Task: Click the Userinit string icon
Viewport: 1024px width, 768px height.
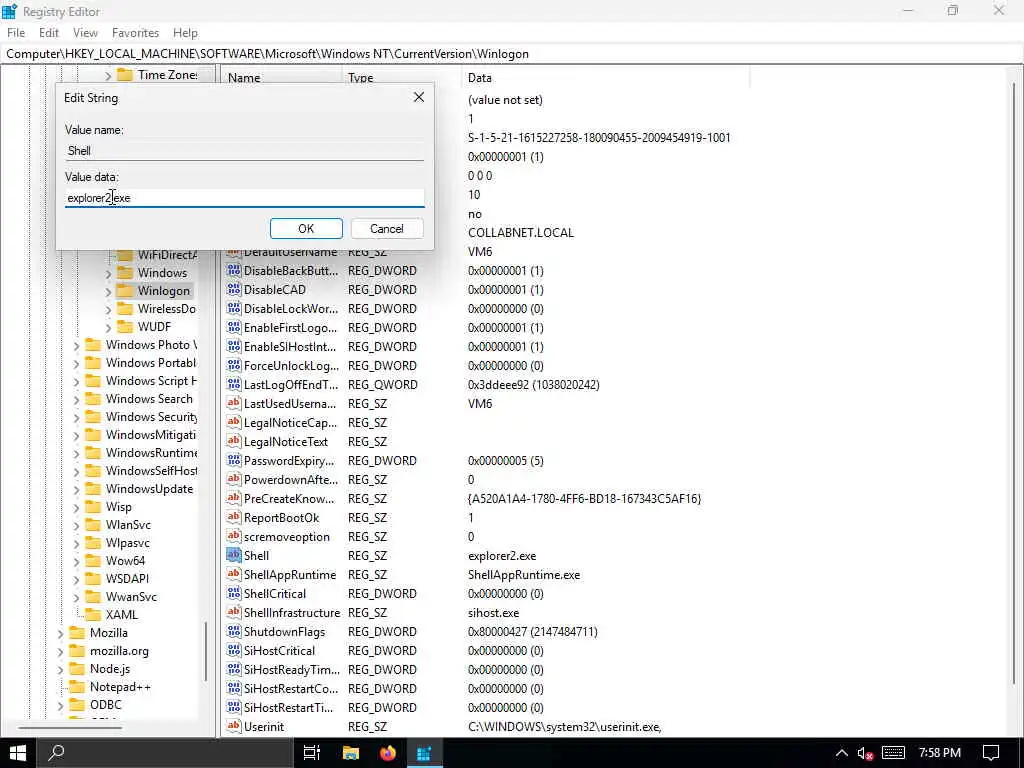Action: point(234,726)
